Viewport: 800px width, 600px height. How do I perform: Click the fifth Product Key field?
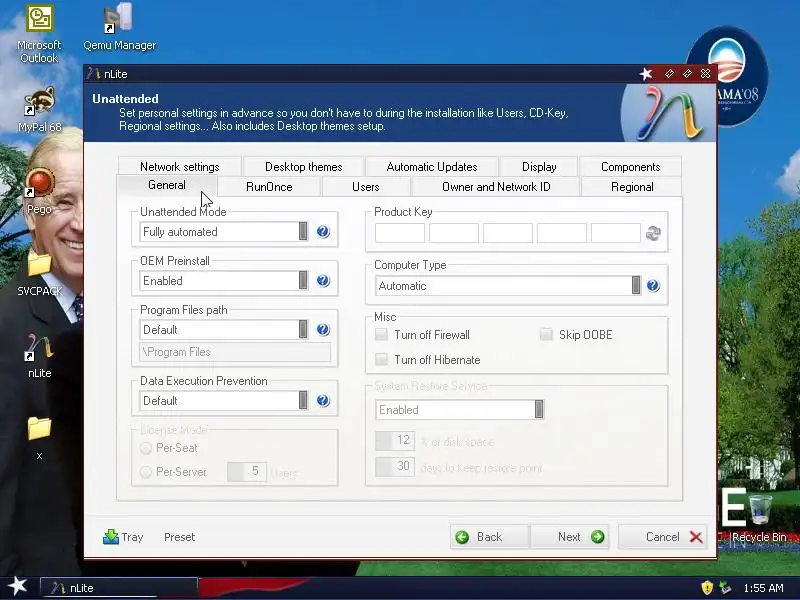pyautogui.click(x=616, y=233)
